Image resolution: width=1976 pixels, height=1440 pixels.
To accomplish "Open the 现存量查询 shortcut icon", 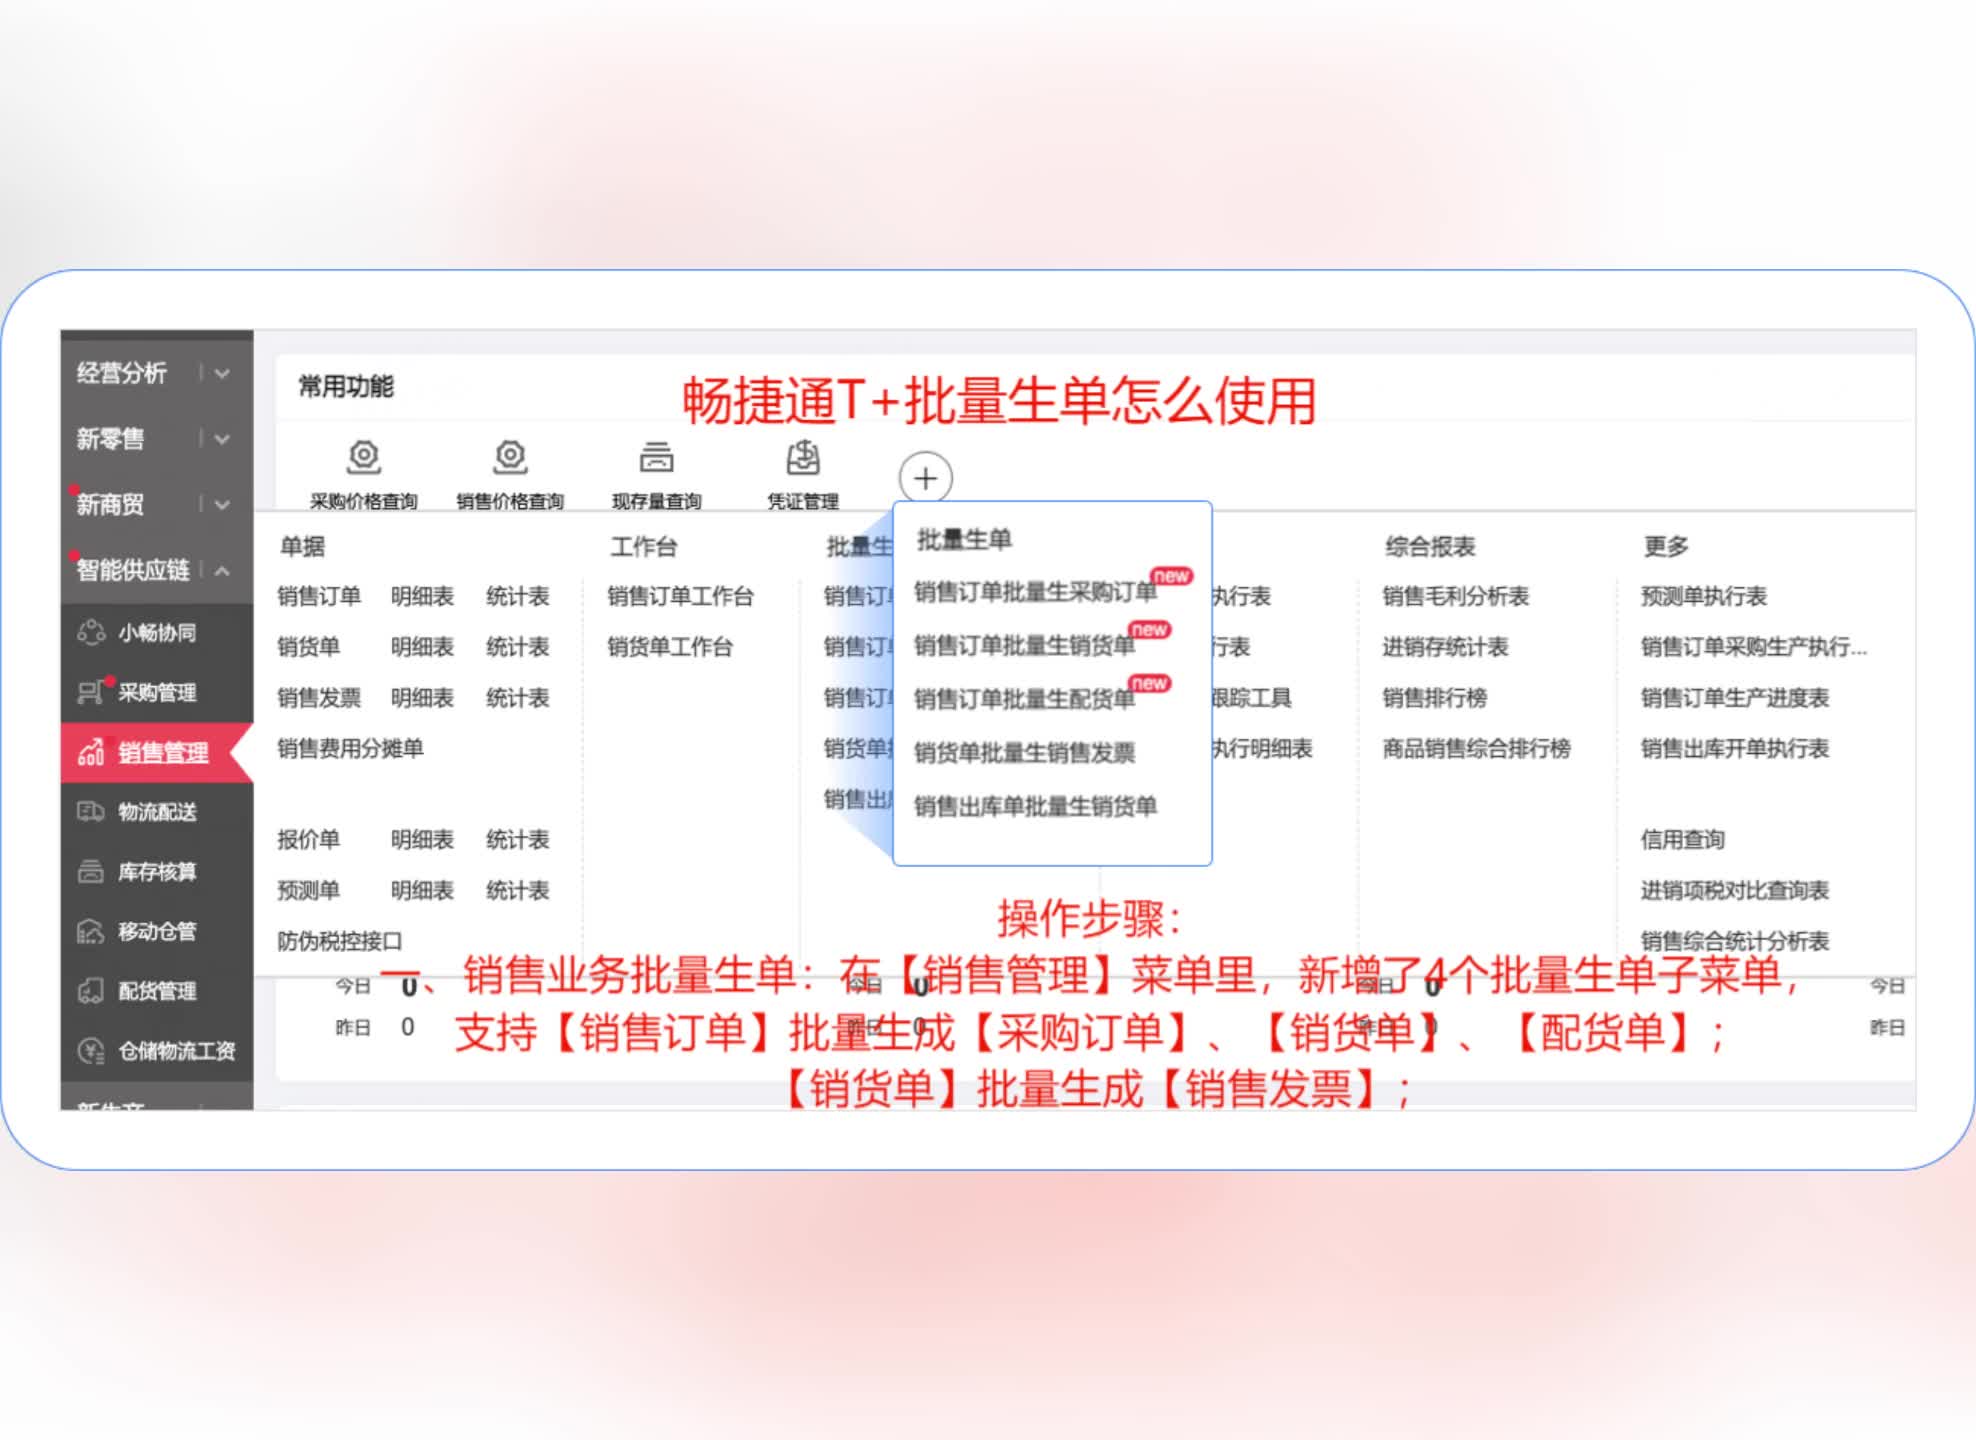I will (x=656, y=457).
